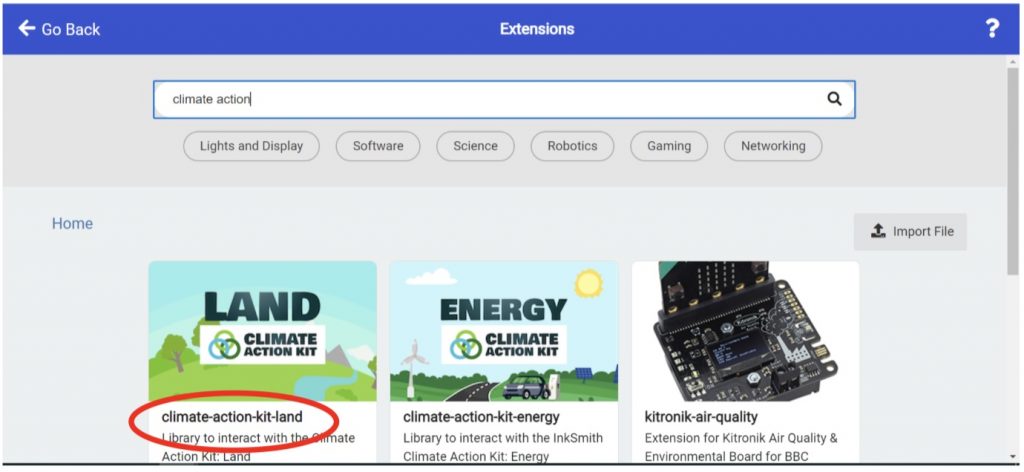Filter by Lights and Display category
The image size is (1024, 472).
point(251,146)
